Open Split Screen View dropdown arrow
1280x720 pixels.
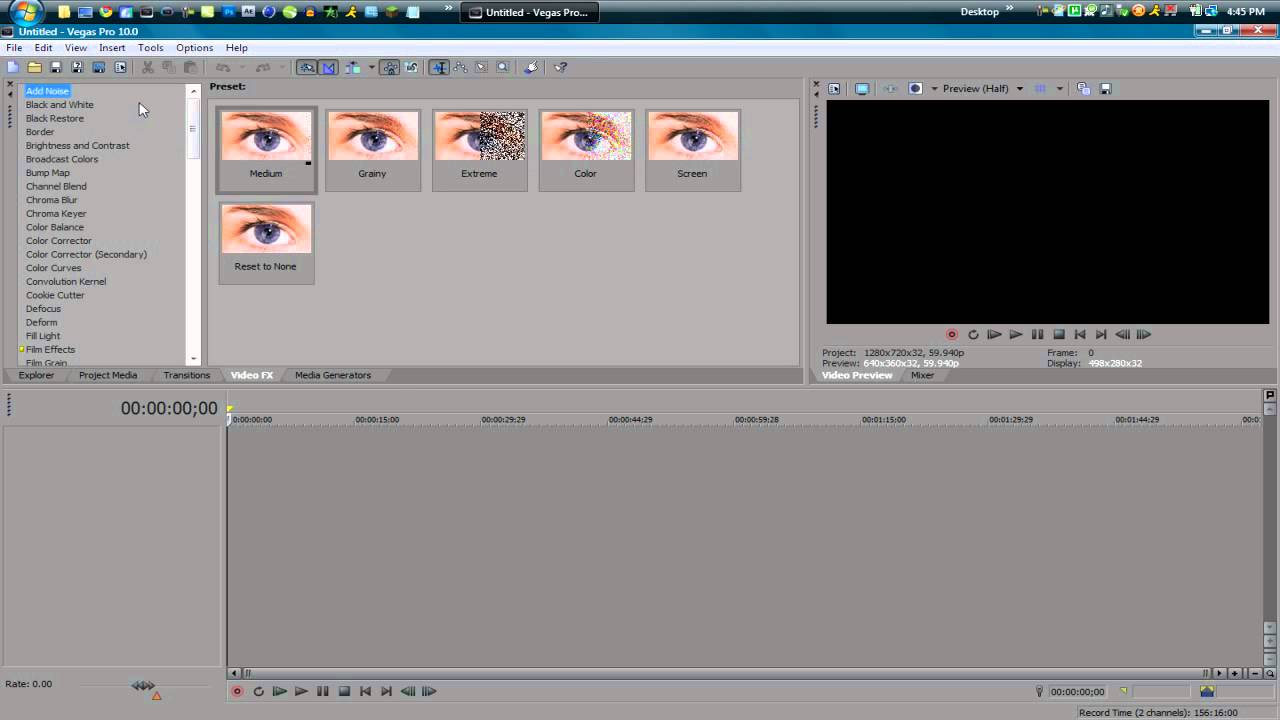point(934,88)
